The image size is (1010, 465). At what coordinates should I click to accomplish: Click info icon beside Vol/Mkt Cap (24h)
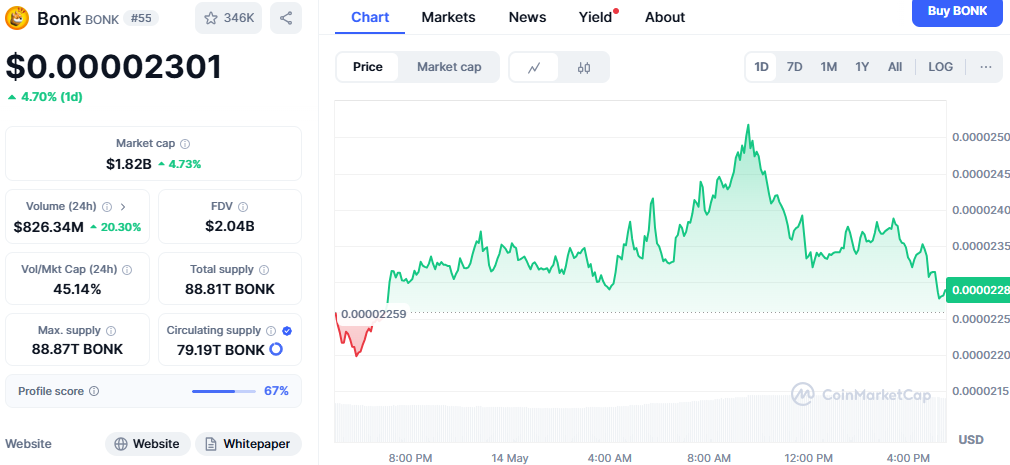pyautogui.click(x=128, y=270)
